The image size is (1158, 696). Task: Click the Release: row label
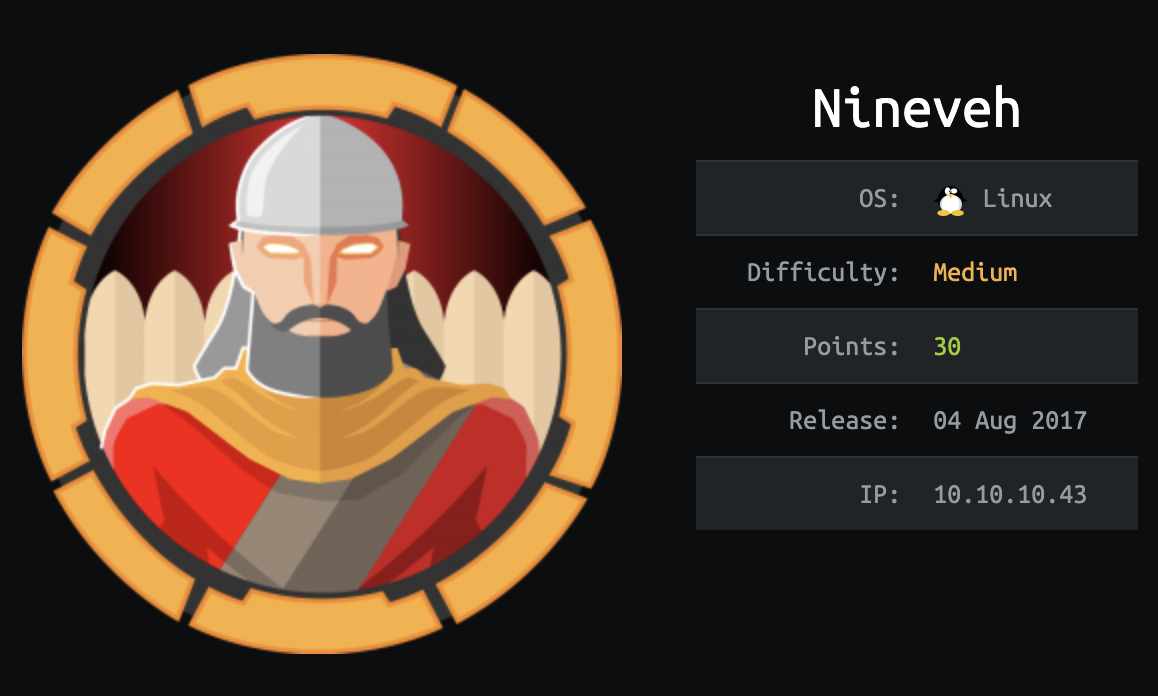(x=844, y=420)
